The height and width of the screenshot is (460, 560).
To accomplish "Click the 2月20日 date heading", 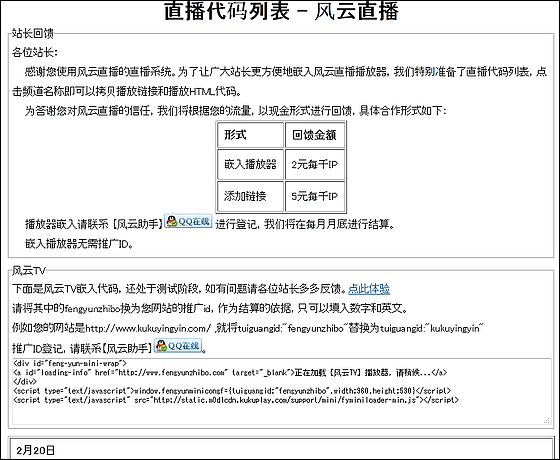I will coord(36,450).
